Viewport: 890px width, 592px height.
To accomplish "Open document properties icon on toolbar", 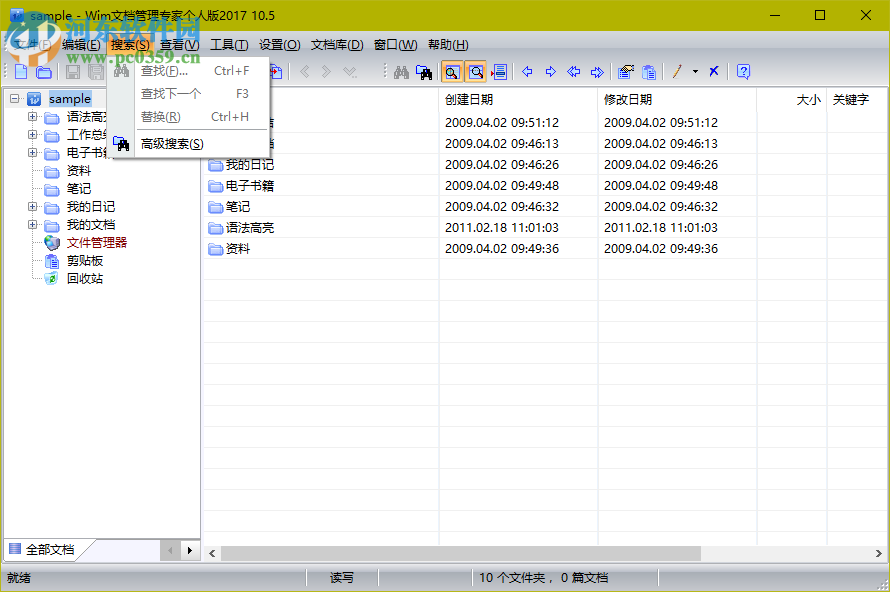I will point(625,71).
